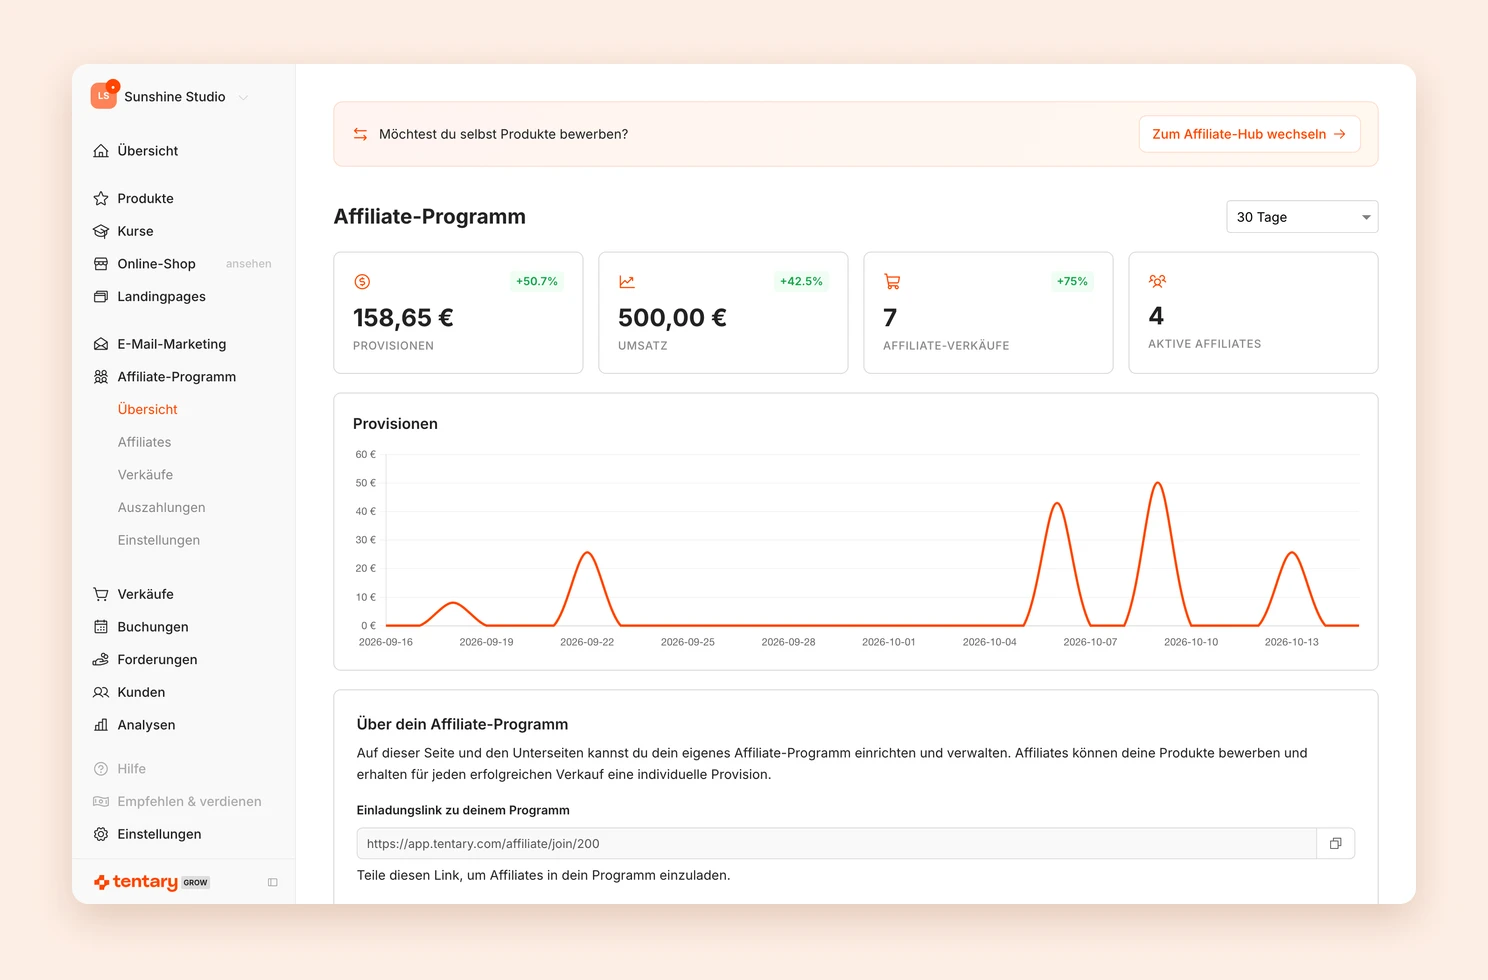Click the Forderungen hand-coin icon
1488x980 pixels.
101,660
